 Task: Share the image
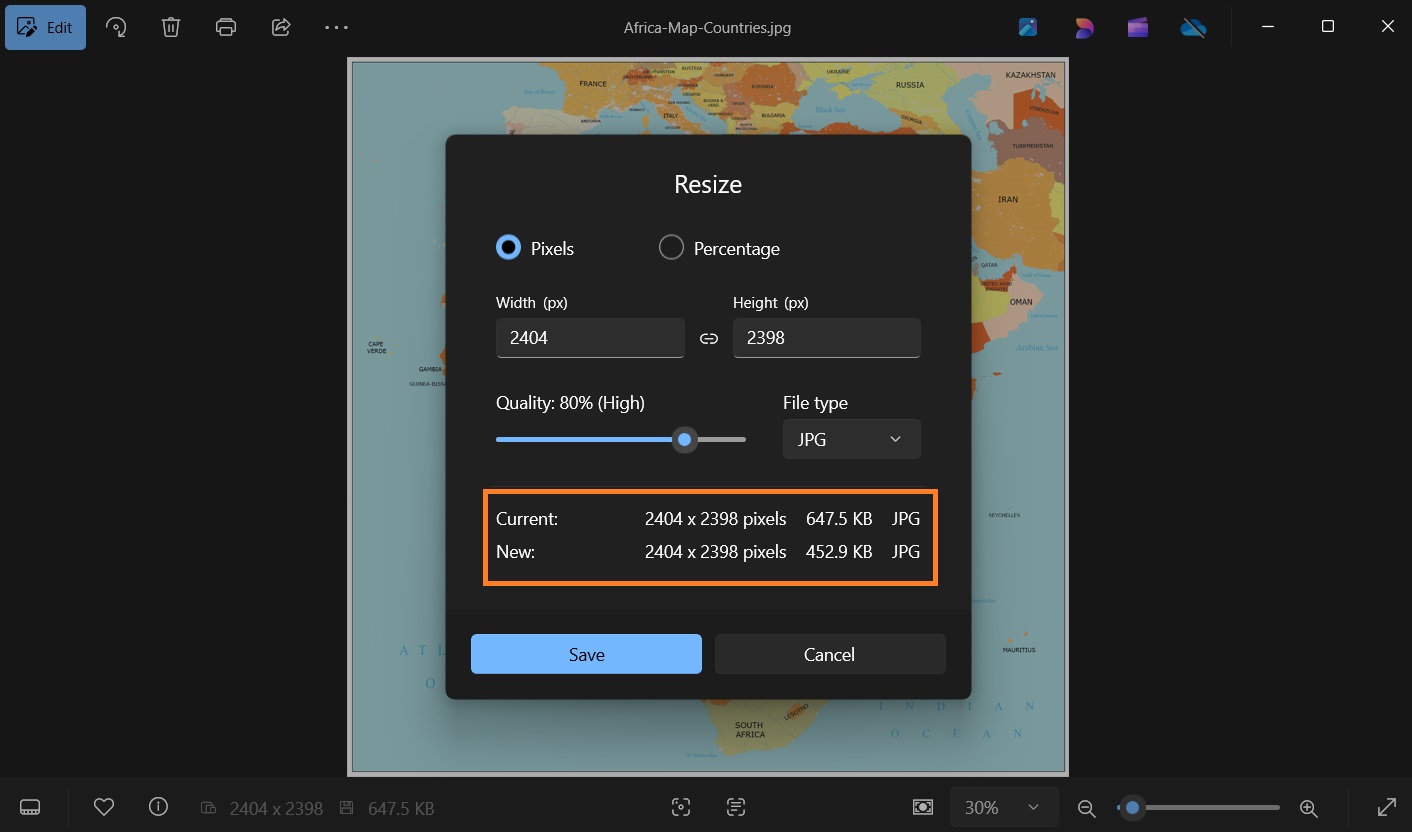(280, 27)
